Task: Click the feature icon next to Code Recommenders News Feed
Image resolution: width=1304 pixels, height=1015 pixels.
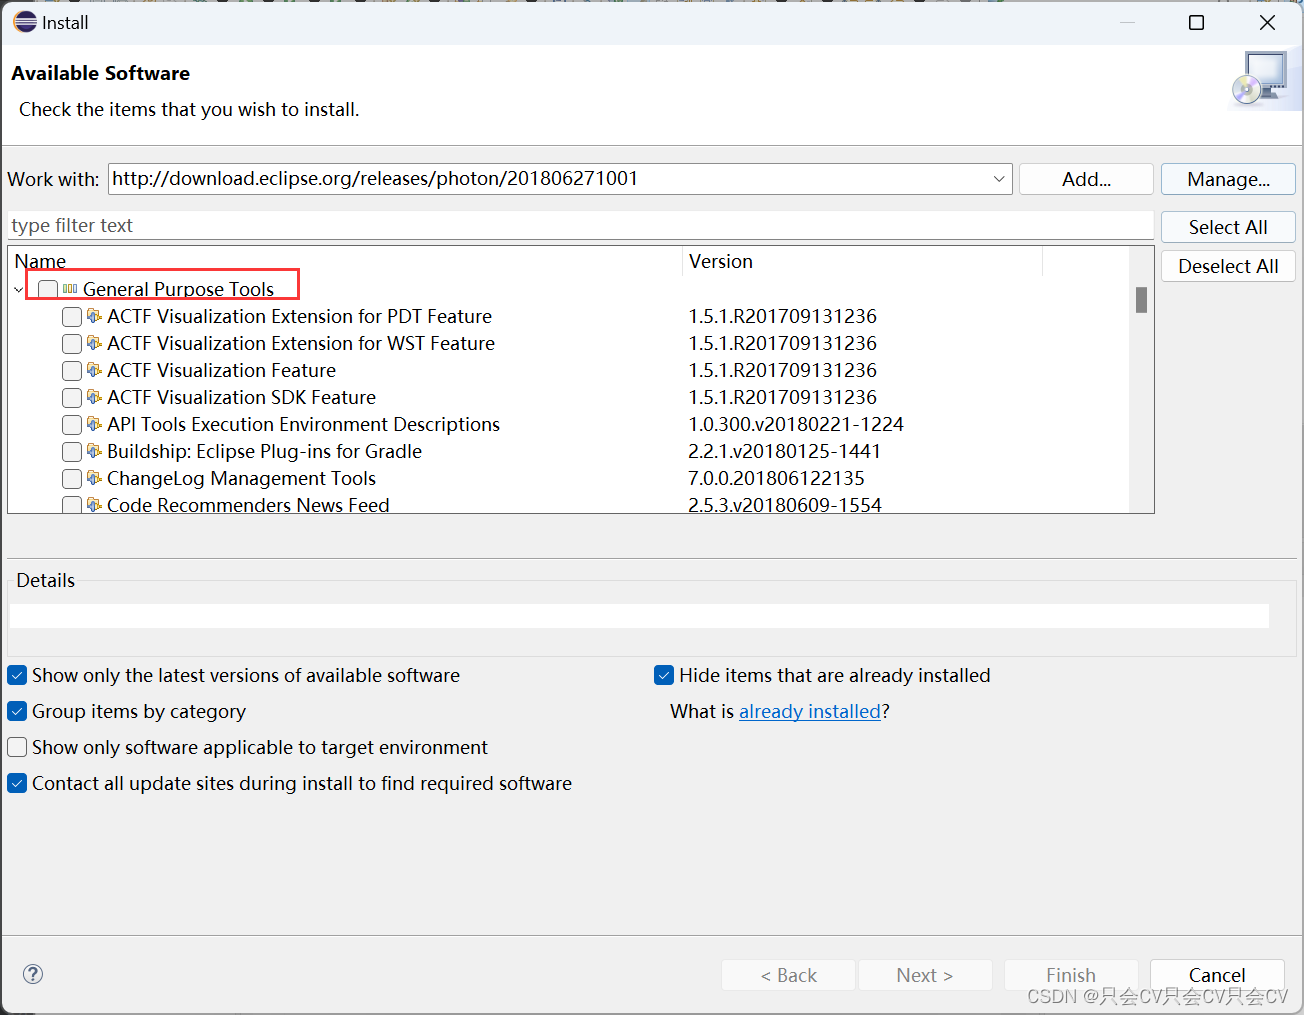Action: click(94, 505)
